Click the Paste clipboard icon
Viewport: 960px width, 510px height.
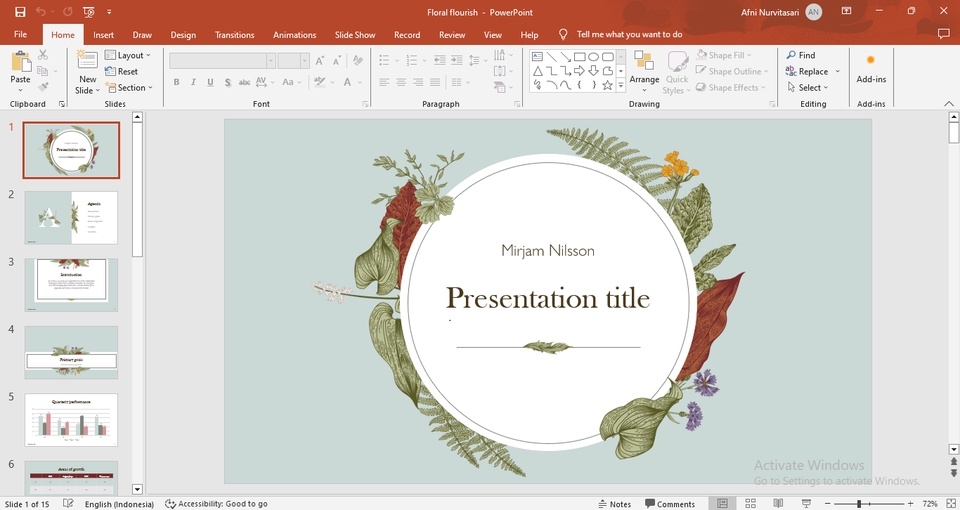pos(21,62)
